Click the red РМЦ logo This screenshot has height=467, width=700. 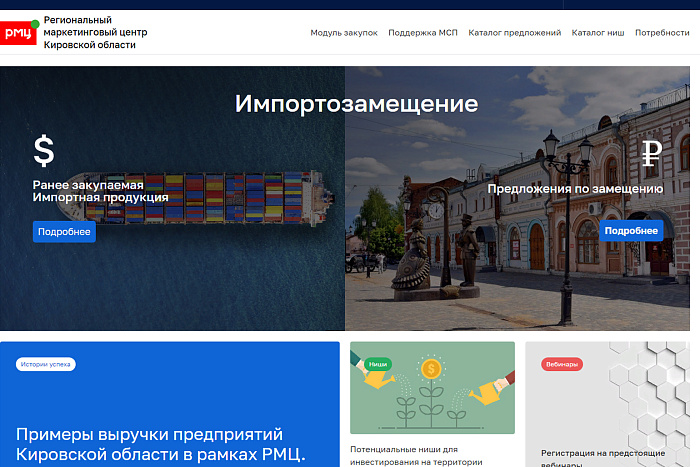click(x=18, y=33)
